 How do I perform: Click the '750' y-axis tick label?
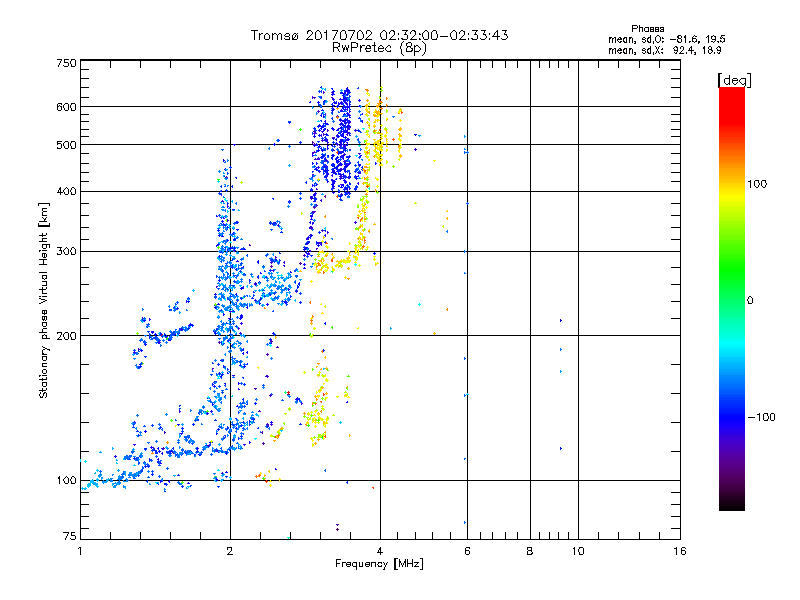(66, 63)
